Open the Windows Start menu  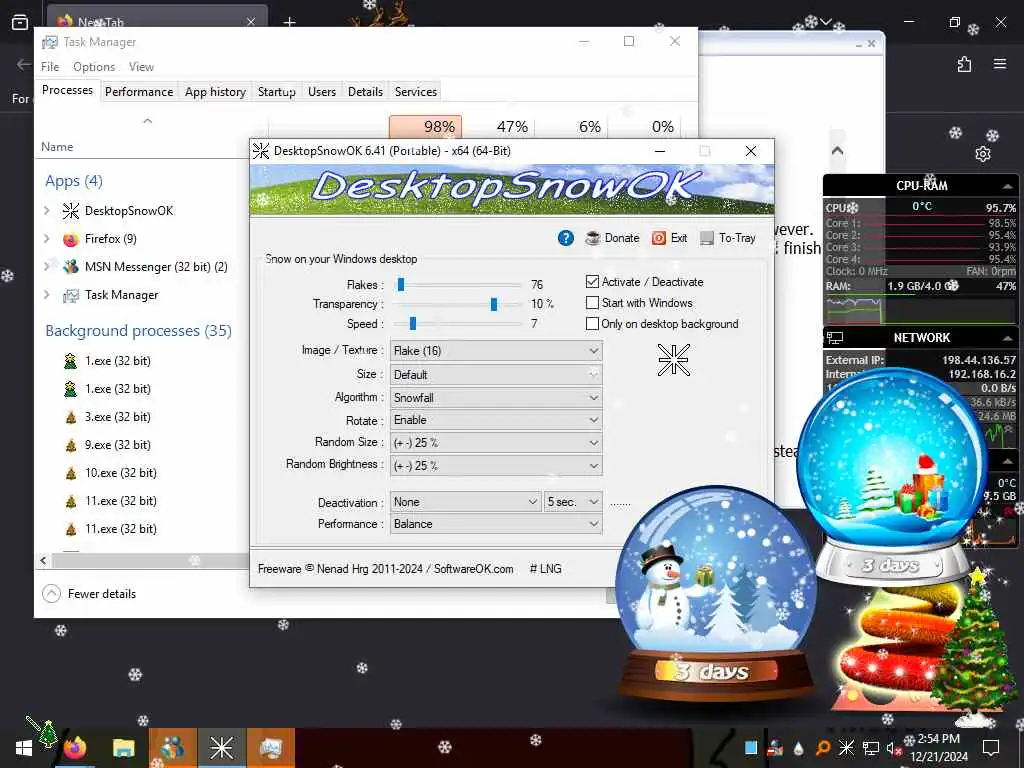click(x=24, y=748)
